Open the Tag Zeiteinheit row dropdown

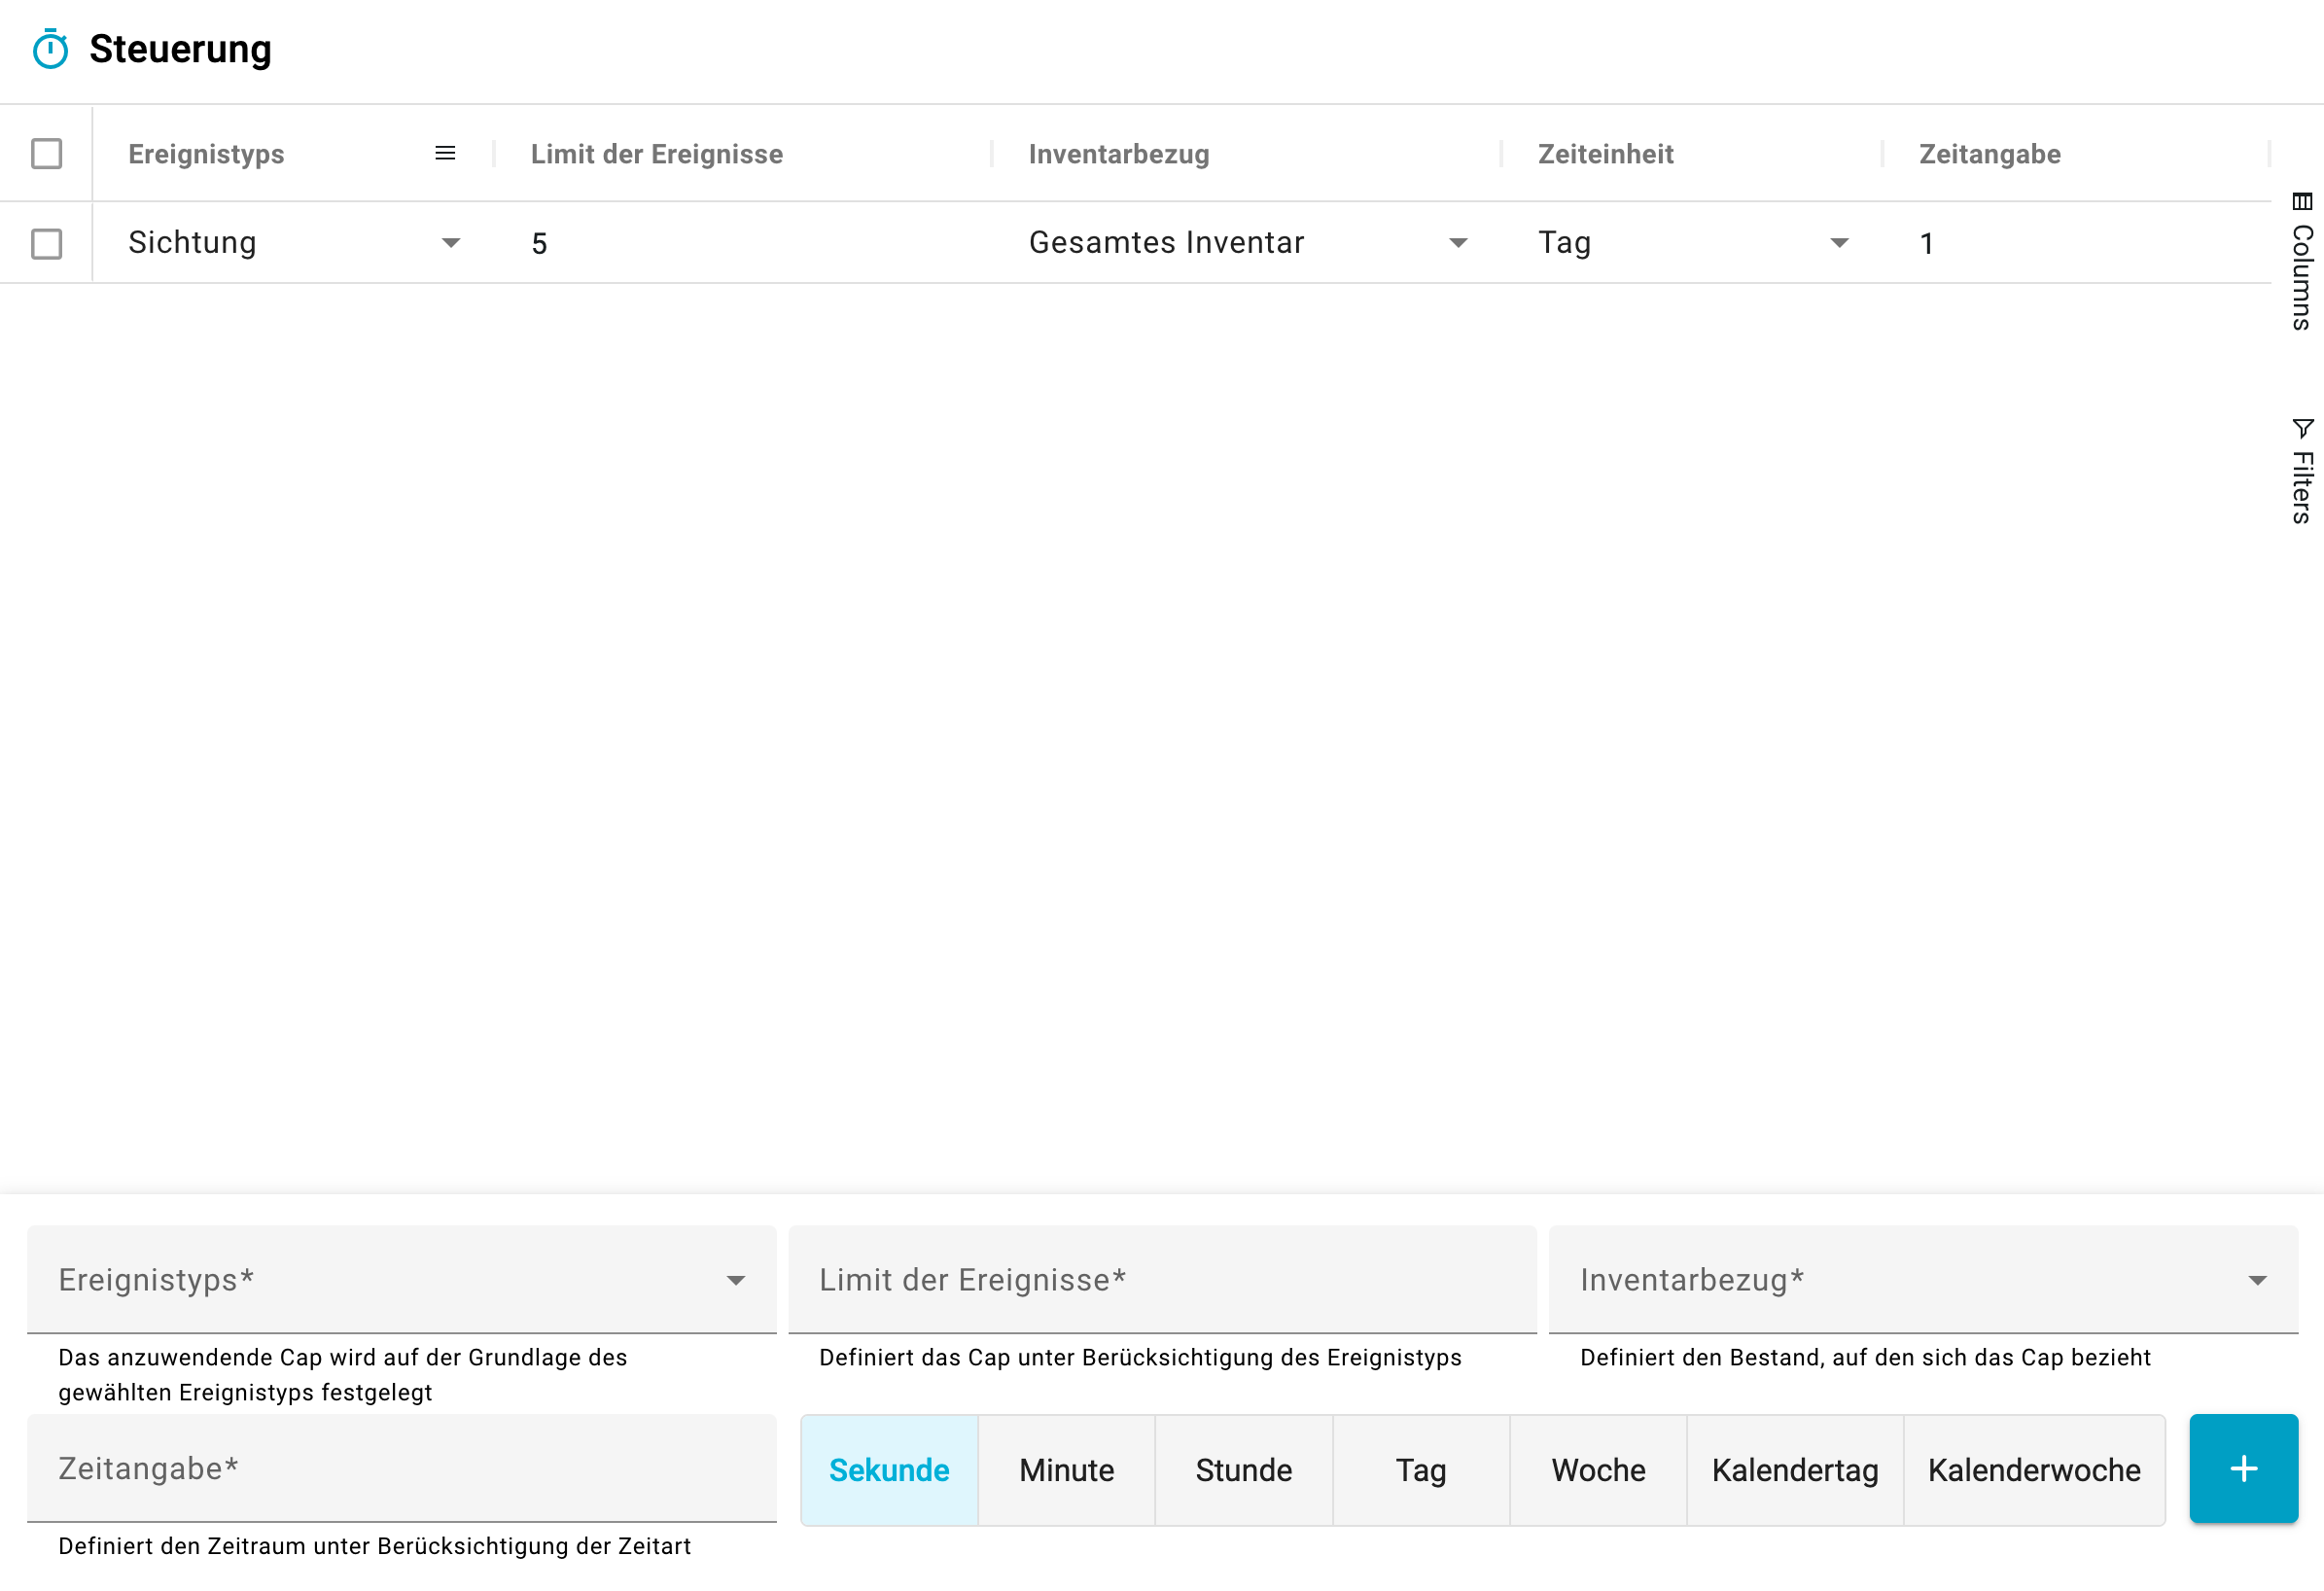1839,243
